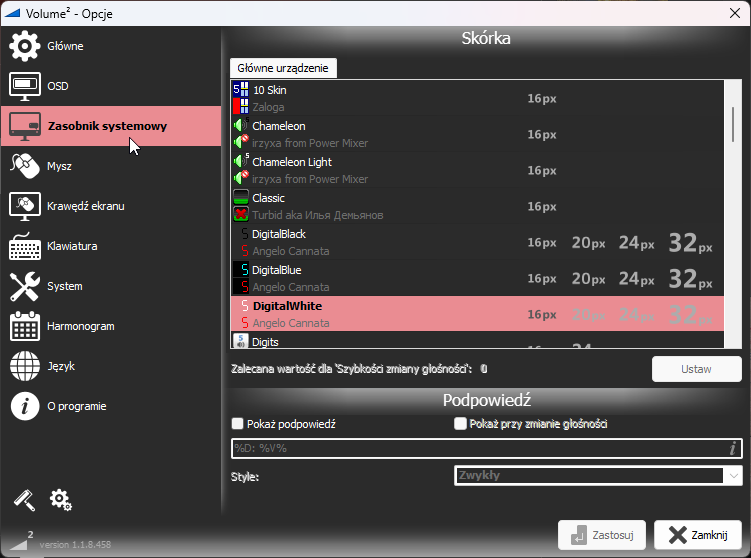Expand the Style combo box arrow
The width and height of the screenshot is (751, 558).
click(x=733, y=476)
